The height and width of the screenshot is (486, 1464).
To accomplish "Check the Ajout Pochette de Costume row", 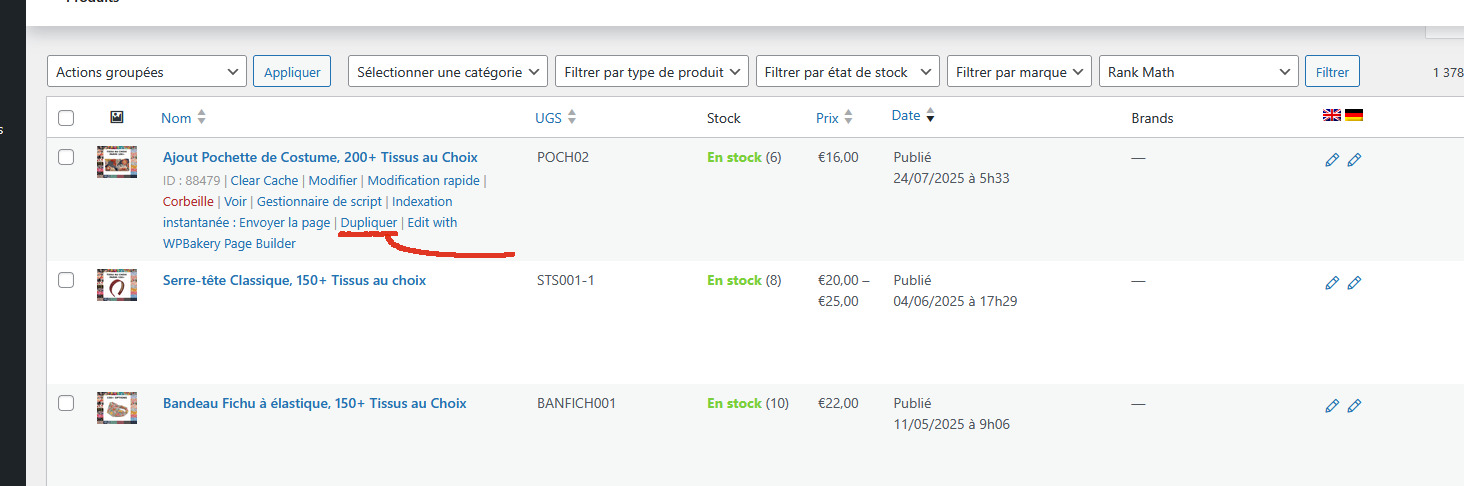I will point(66,157).
